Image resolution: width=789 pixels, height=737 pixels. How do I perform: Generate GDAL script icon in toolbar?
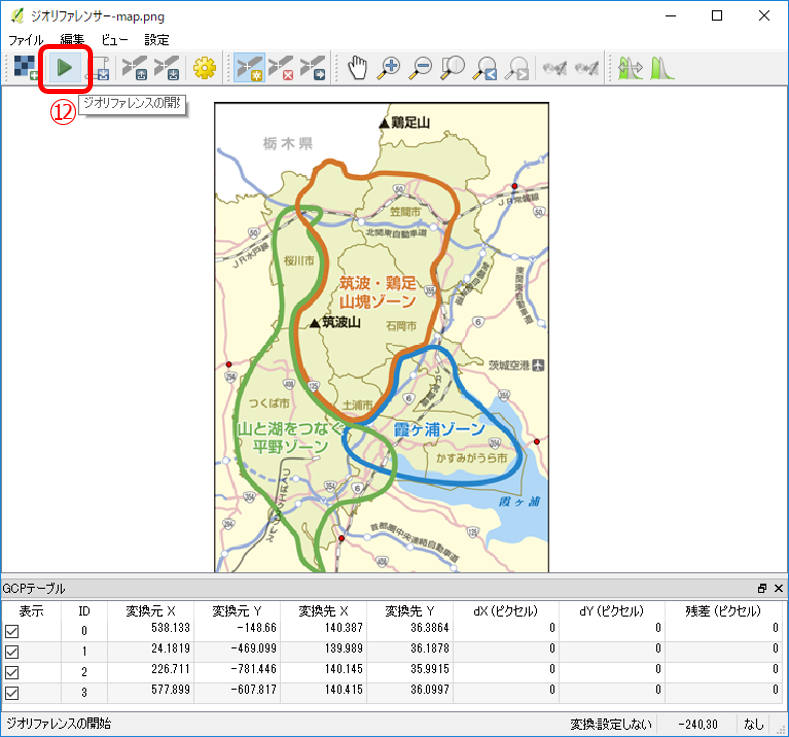(x=99, y=68)
